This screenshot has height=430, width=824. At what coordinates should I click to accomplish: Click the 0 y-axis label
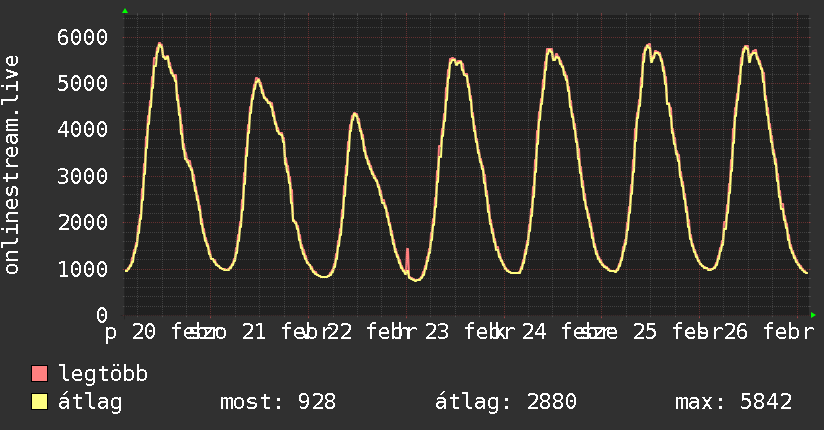[x=102, y=315]
